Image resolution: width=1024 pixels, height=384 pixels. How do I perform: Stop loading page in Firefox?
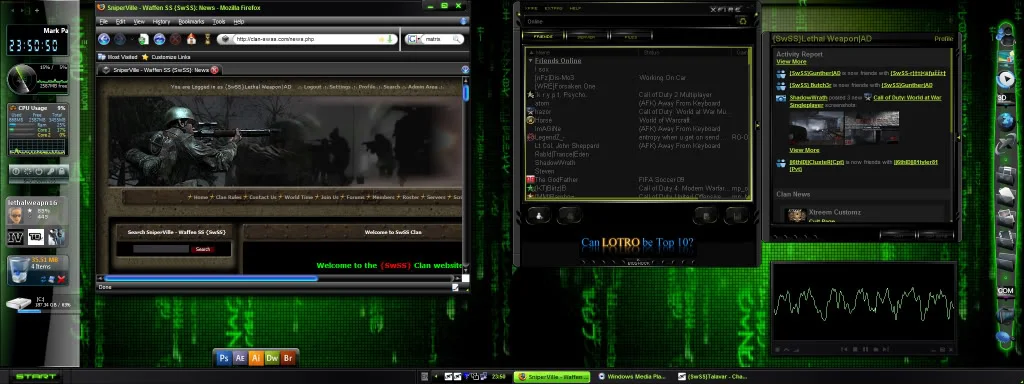click(x=176, y=39)
